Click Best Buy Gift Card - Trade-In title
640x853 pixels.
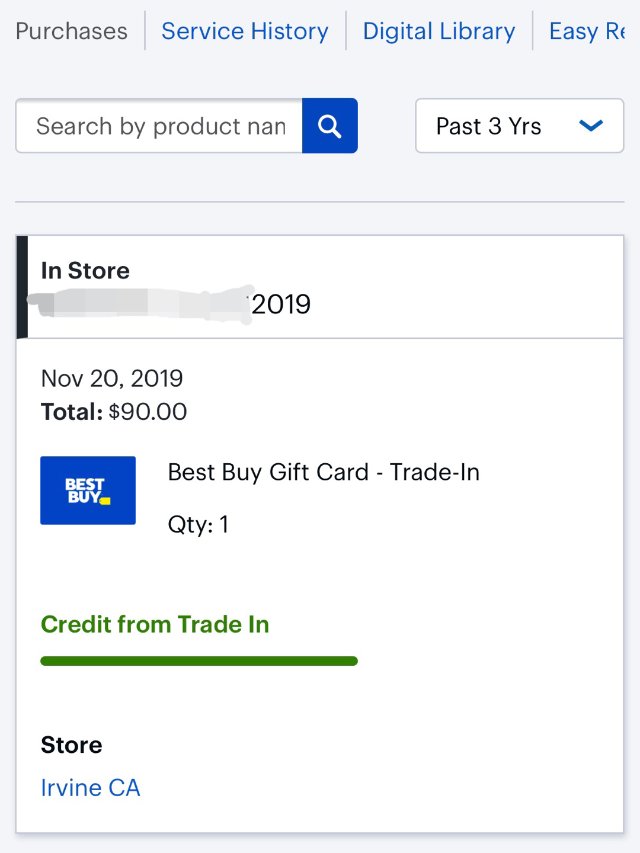324,472
